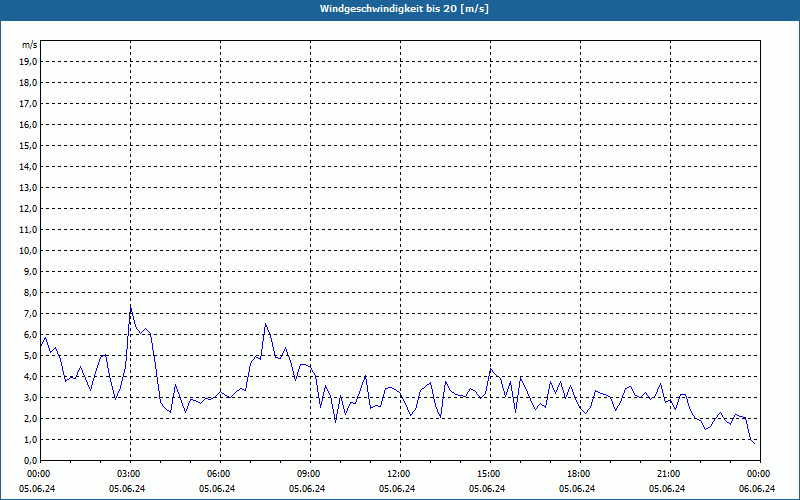Click the '05.06.24' date under 18:00
800x500 pixels.
[x=577, y=489]
